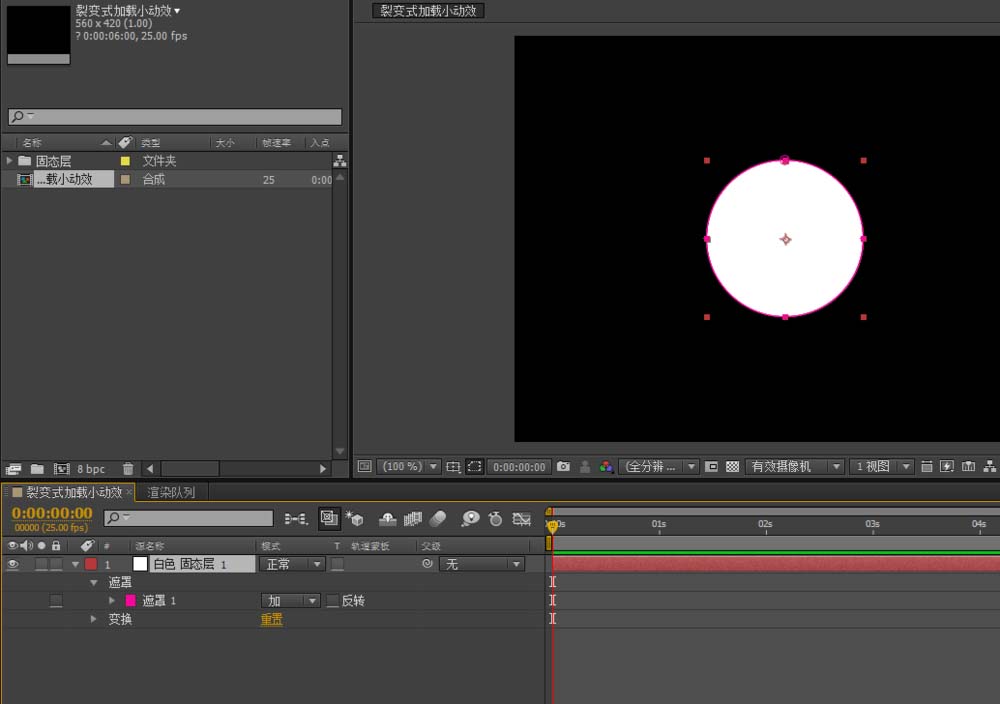Toggle the transparency grid icon
Screen dimensions: 1000x704
pos(732,467)
